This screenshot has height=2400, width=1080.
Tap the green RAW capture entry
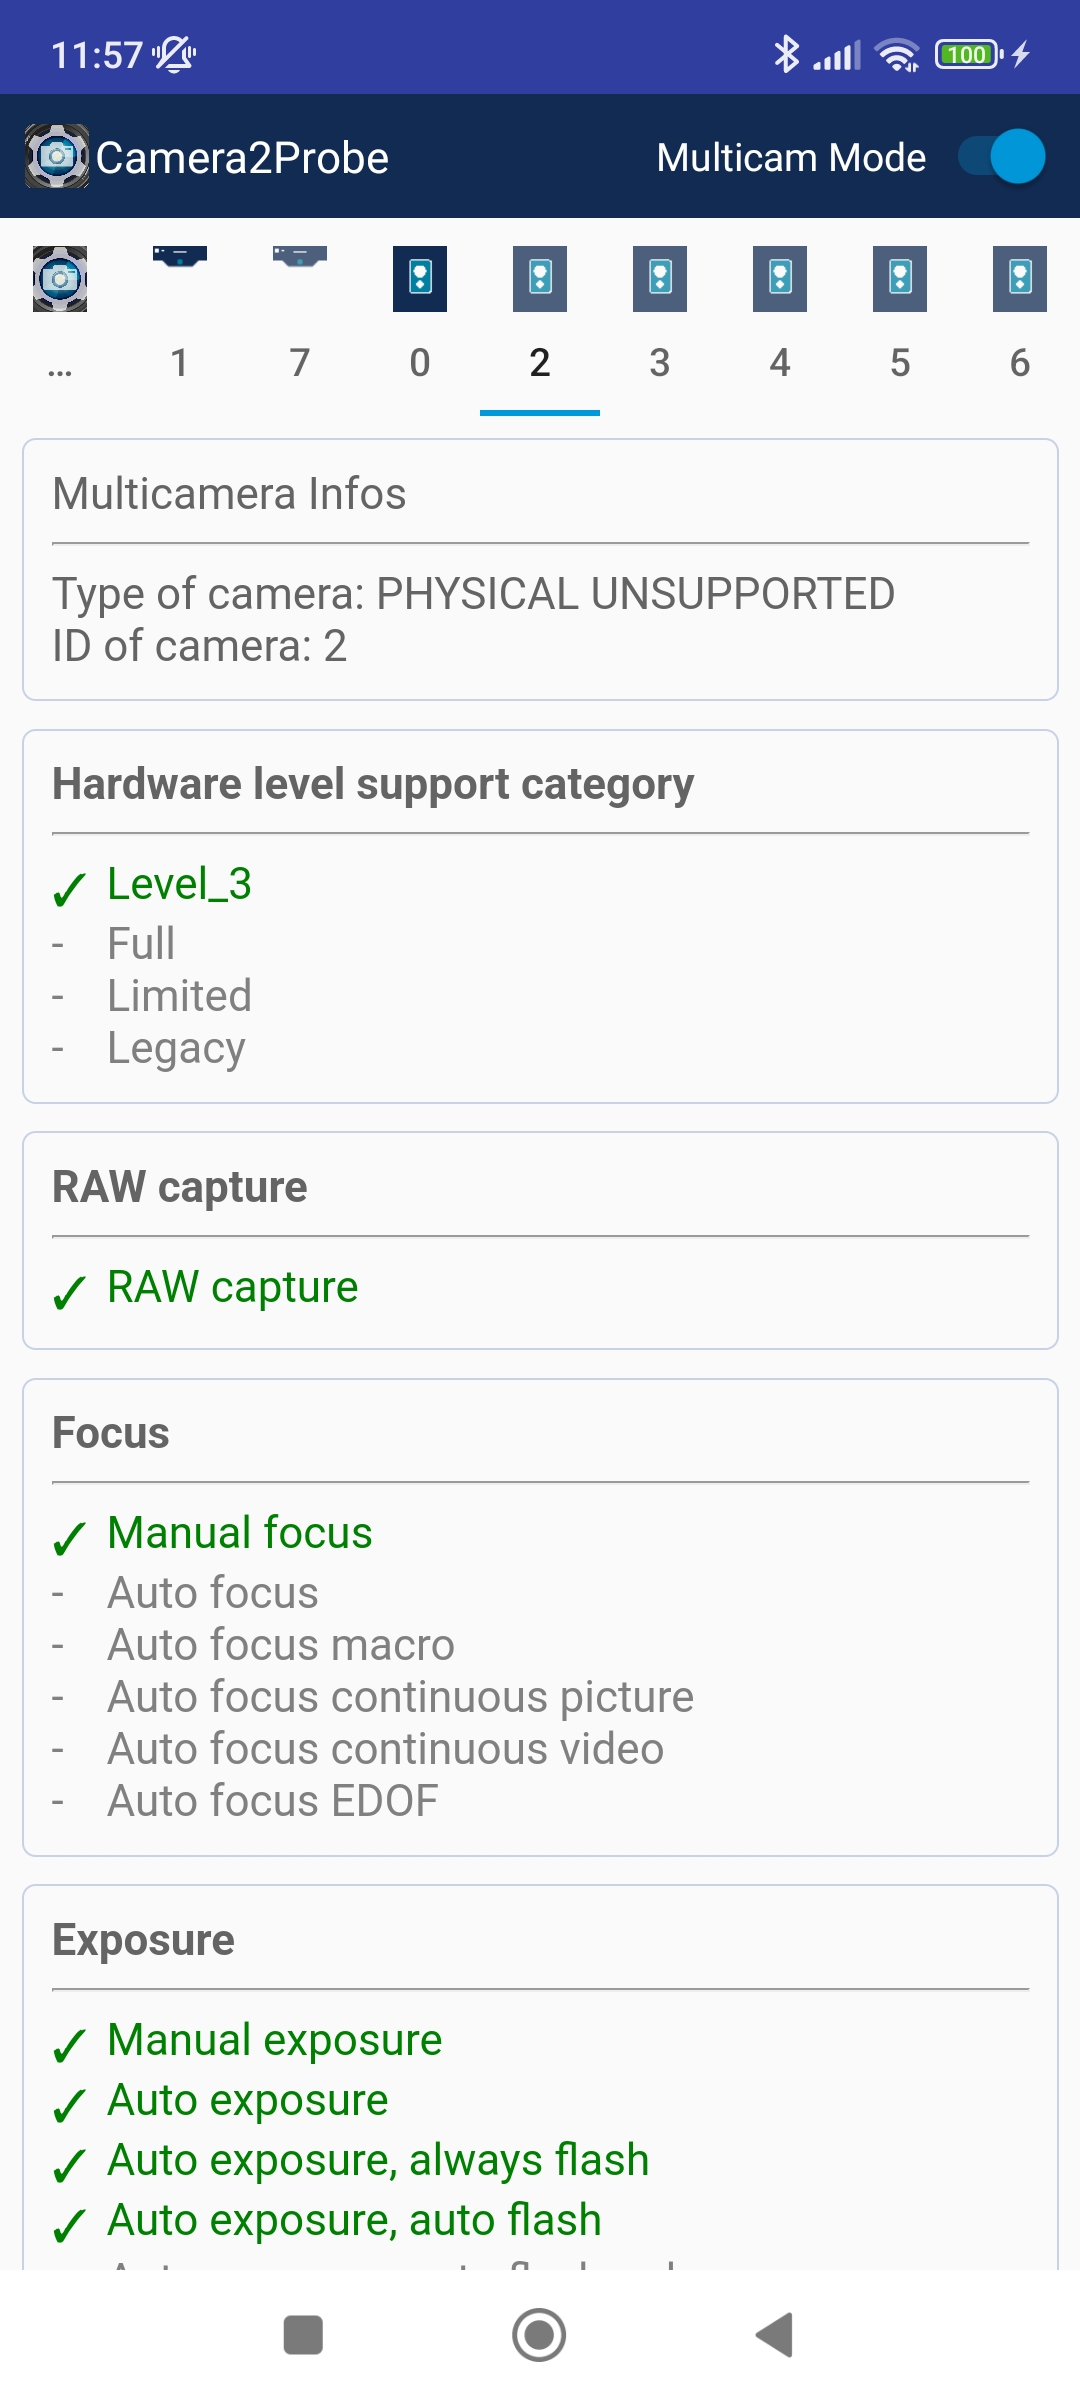(232, 1288)
